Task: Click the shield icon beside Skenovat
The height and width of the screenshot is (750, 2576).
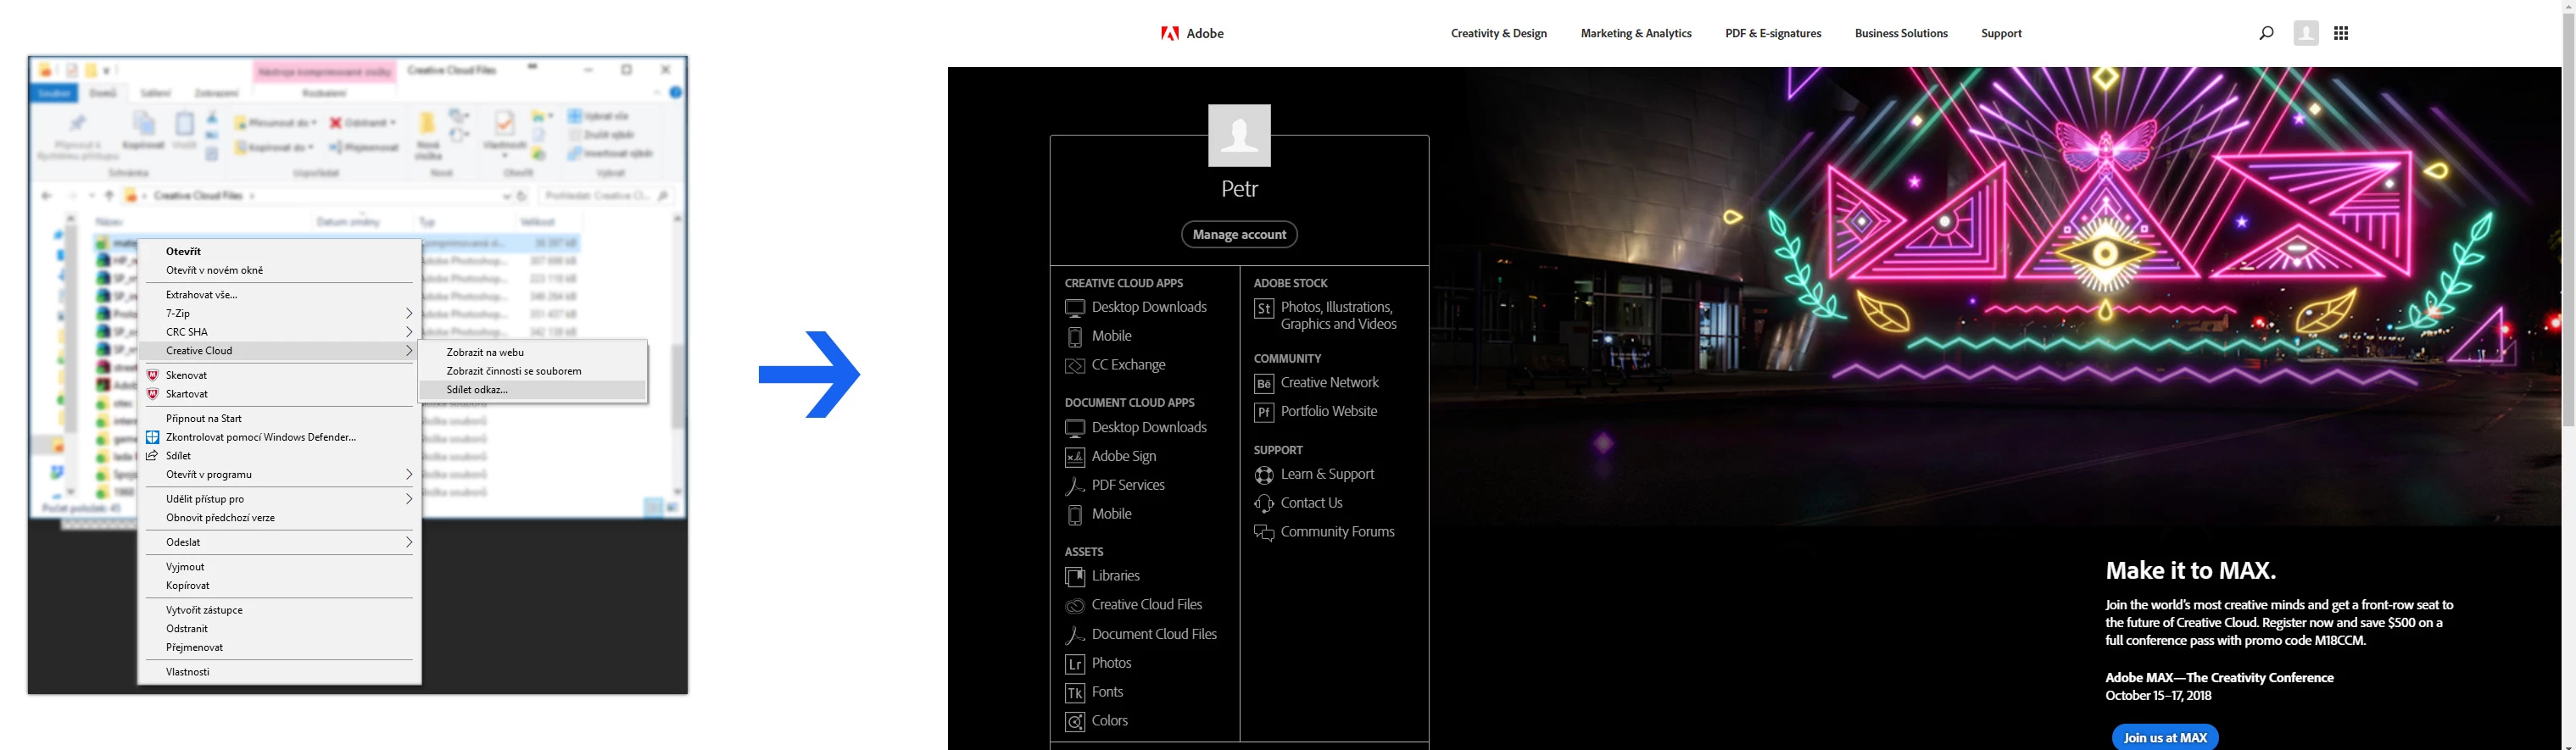Action: pos(153,375)
